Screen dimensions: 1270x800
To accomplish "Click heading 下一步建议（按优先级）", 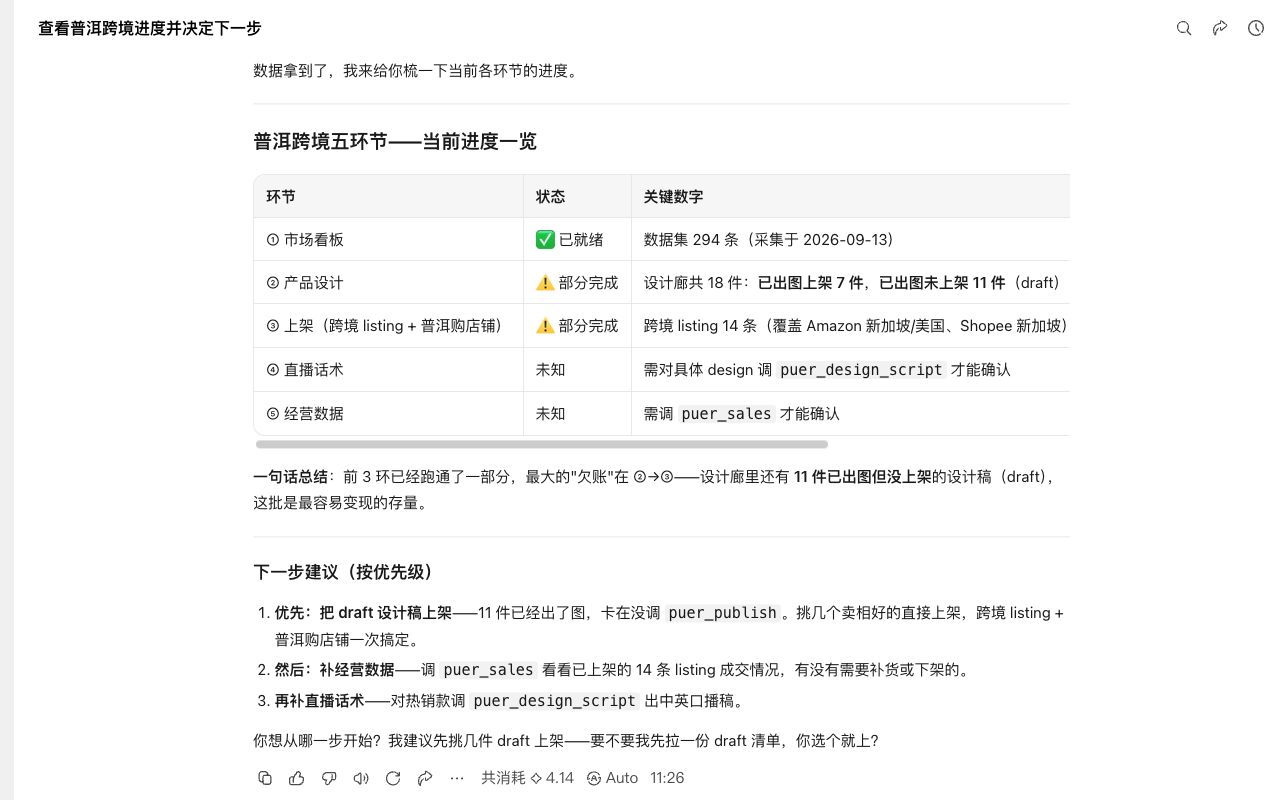I will [x=345, y=572].
